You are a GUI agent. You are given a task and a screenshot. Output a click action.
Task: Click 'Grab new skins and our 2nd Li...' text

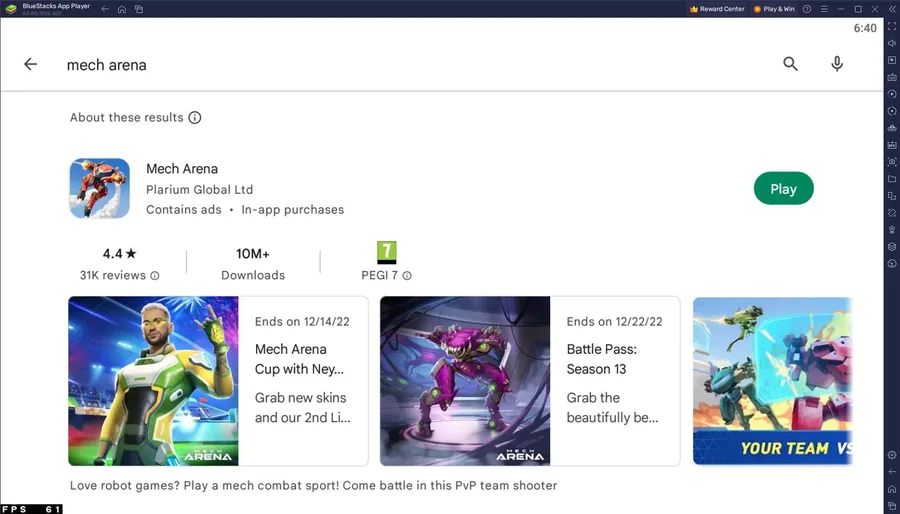pos(302,408)
